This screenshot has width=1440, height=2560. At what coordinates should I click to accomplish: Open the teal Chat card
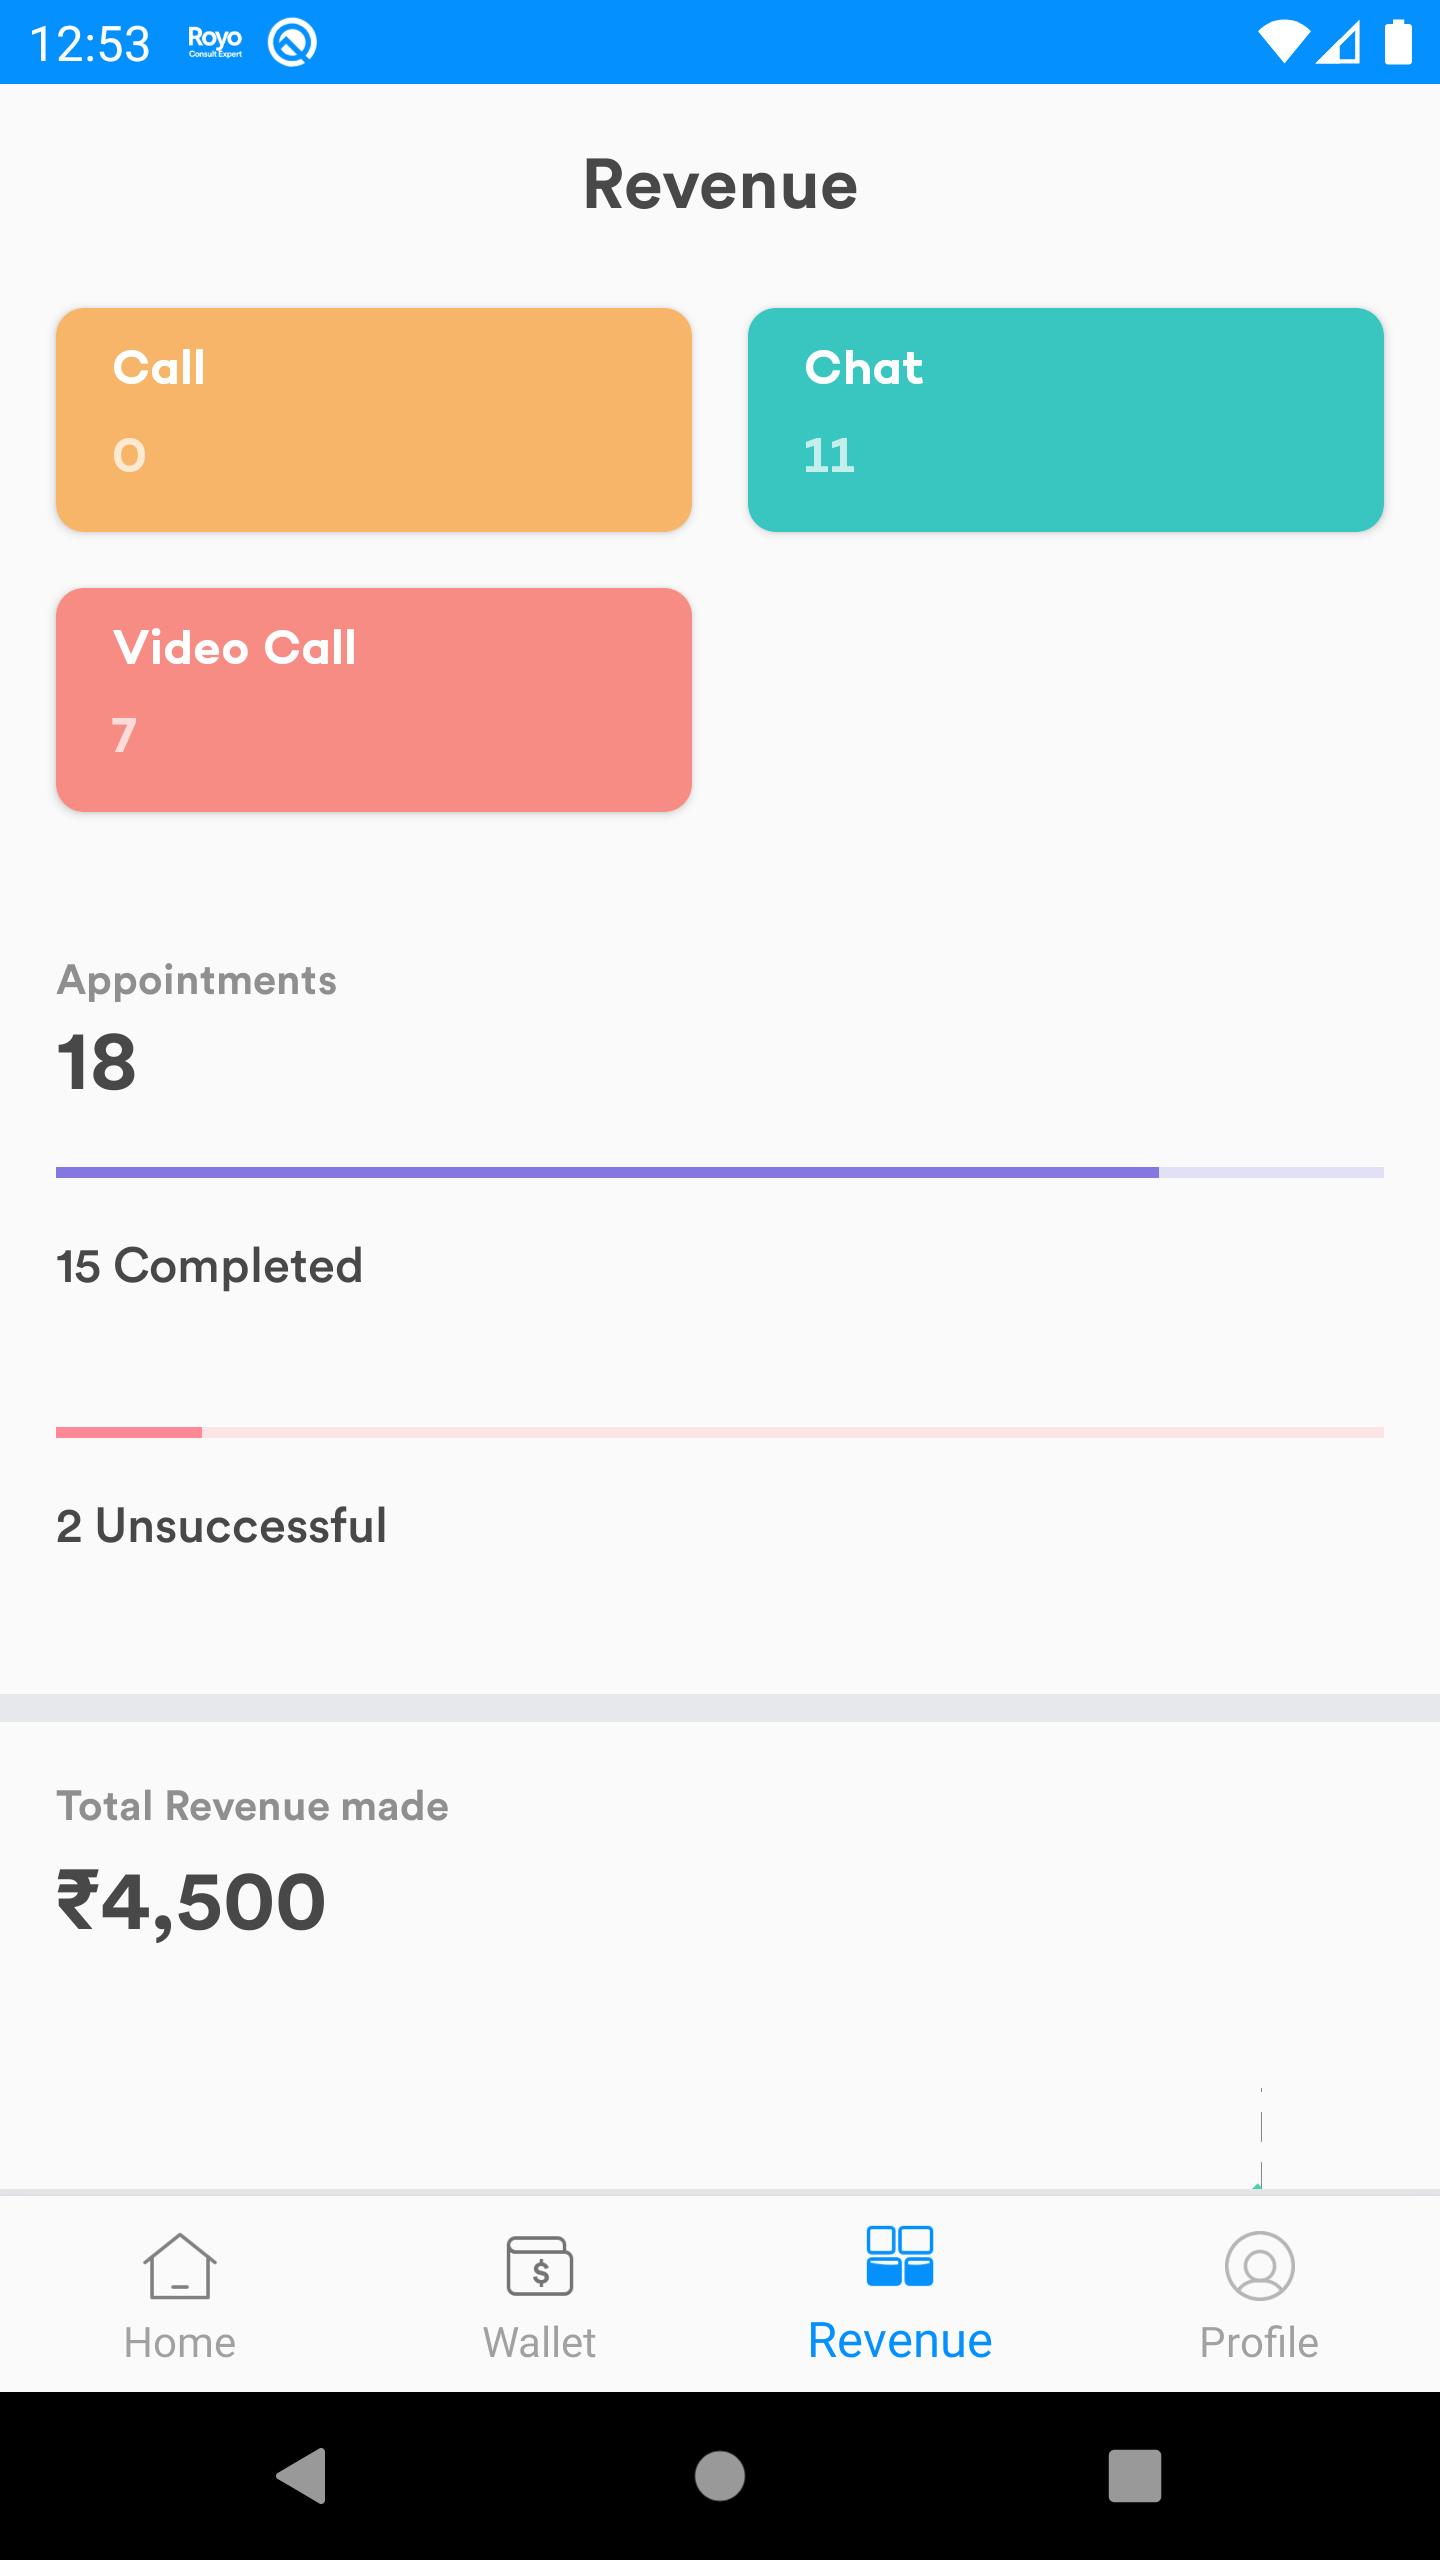point(1066,420)
